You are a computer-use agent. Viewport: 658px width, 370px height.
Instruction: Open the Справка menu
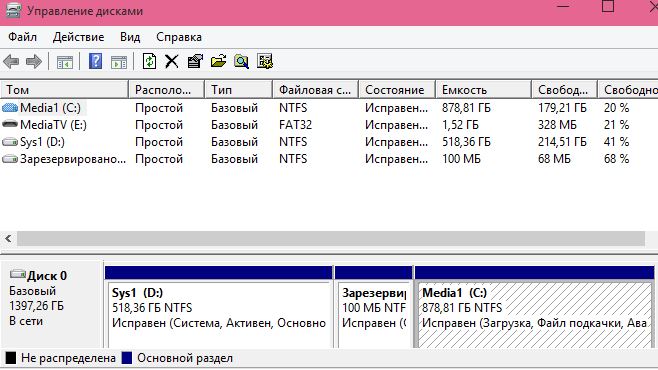coord(179,37)
